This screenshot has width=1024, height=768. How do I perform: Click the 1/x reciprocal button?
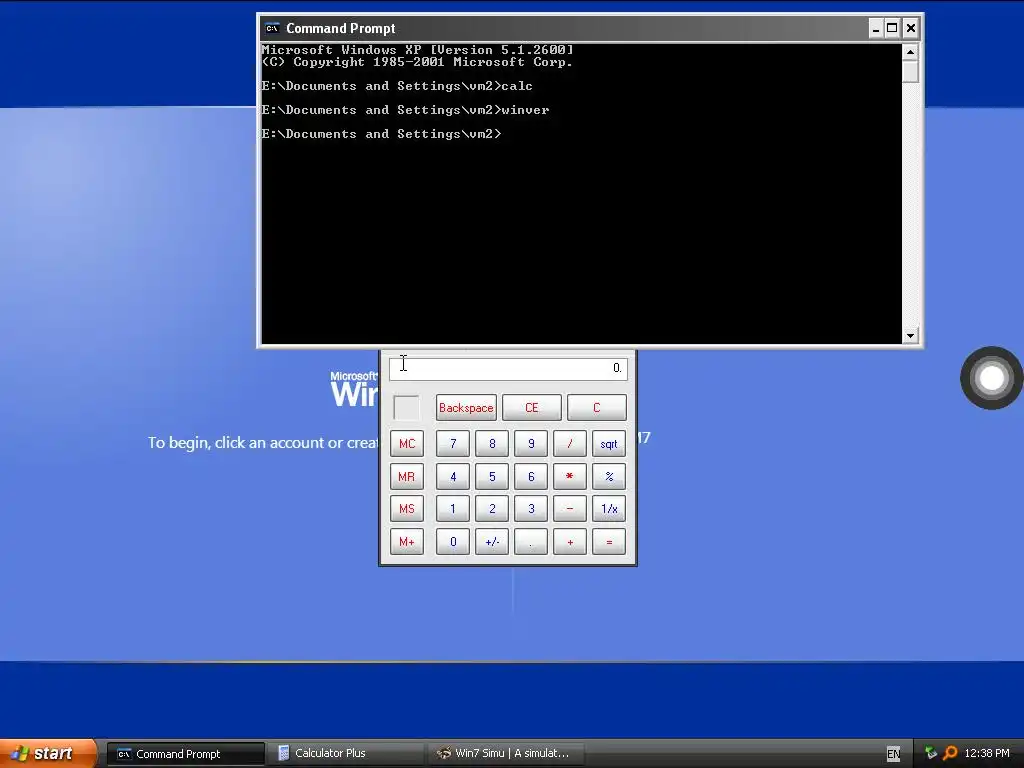609,509
